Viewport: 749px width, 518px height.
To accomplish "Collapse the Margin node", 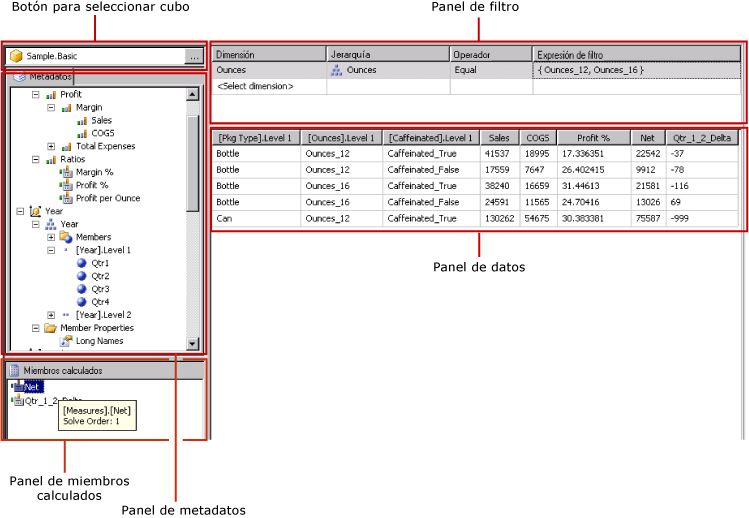I will pos(51,108).
